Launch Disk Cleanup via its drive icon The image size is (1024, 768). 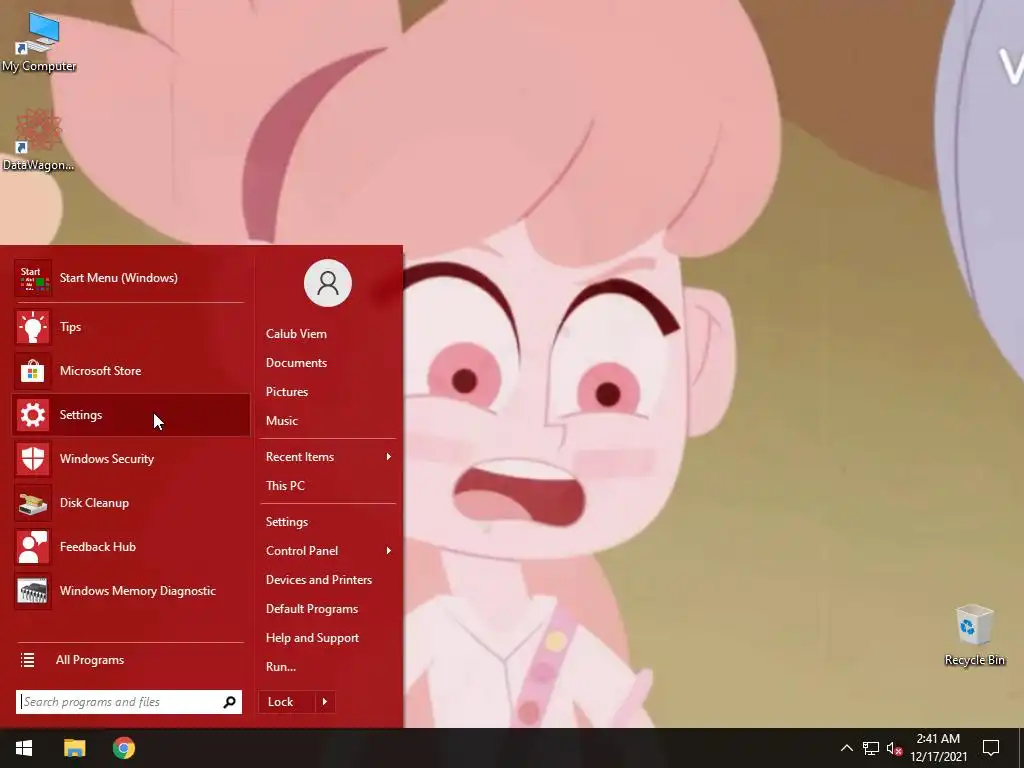pos(32,503)
